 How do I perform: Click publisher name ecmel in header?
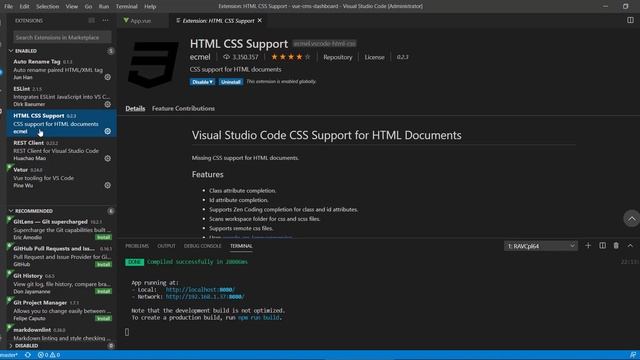(x=200, y=57)
